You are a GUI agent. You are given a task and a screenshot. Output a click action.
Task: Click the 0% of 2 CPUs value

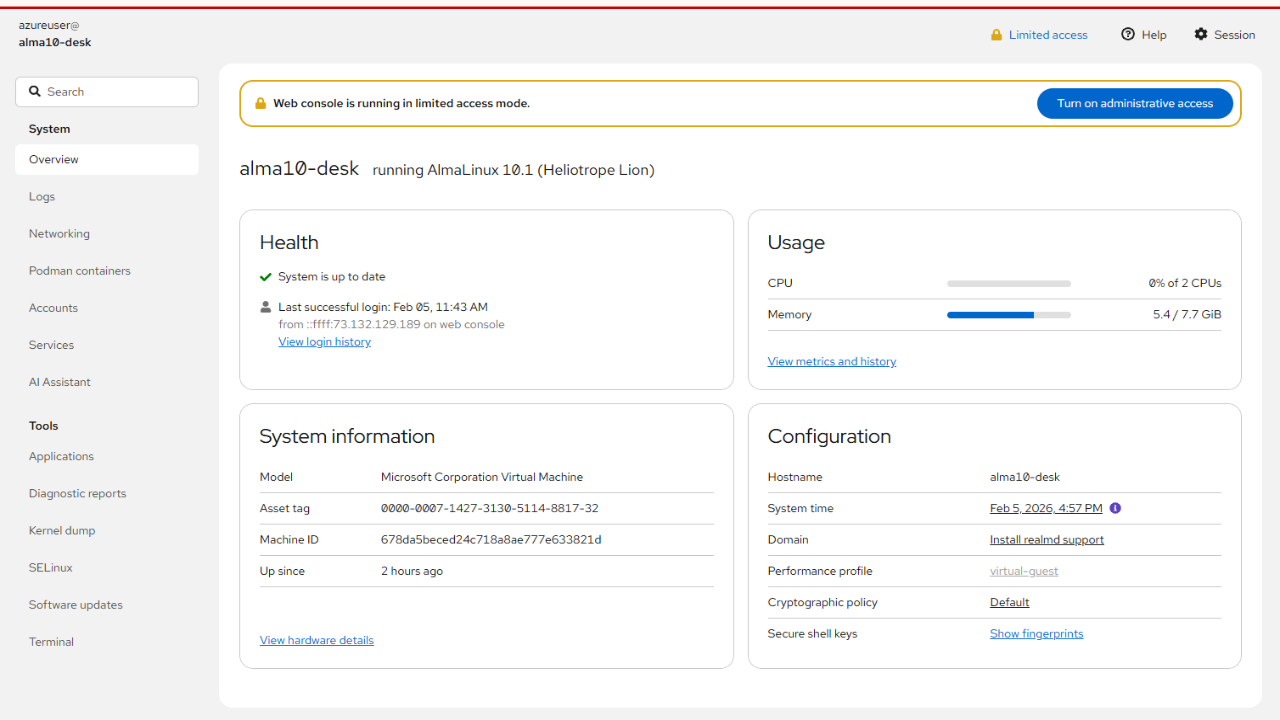tap(1185, 283)
